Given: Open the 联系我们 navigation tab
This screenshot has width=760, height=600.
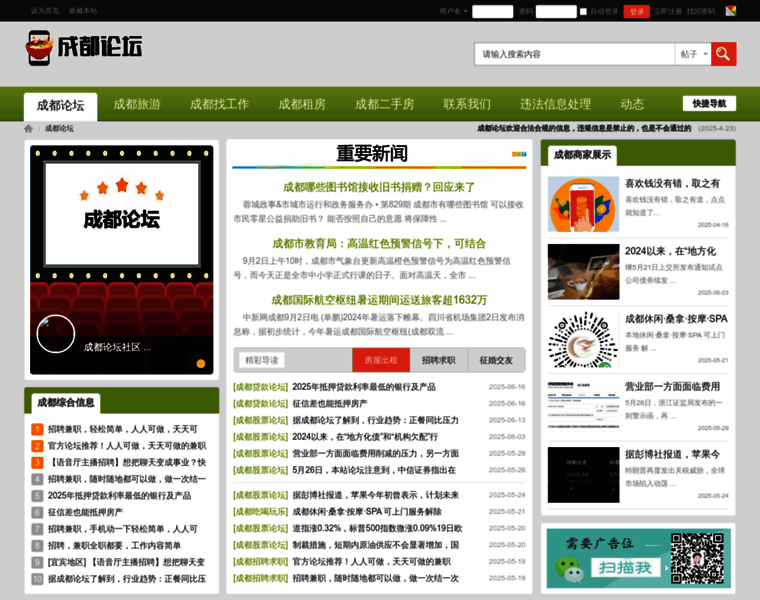Looking at the screenshot, I should (x=467, y=104).
